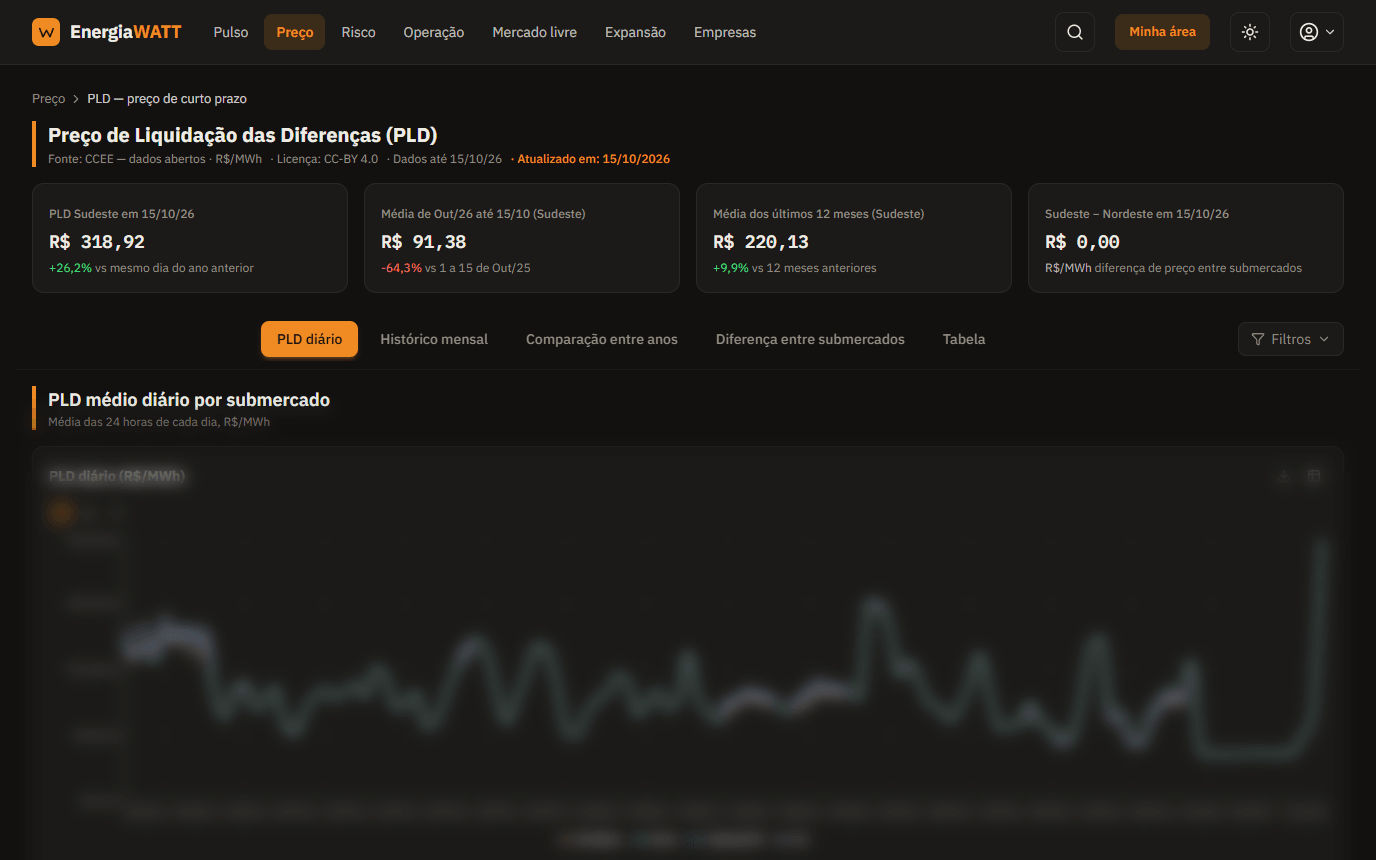Click 'Preço de Liquidação das Diferenças (PLD)' heading
Image resolution: width=1376 pixels, height=860 pixels.
tap(243, 135)
